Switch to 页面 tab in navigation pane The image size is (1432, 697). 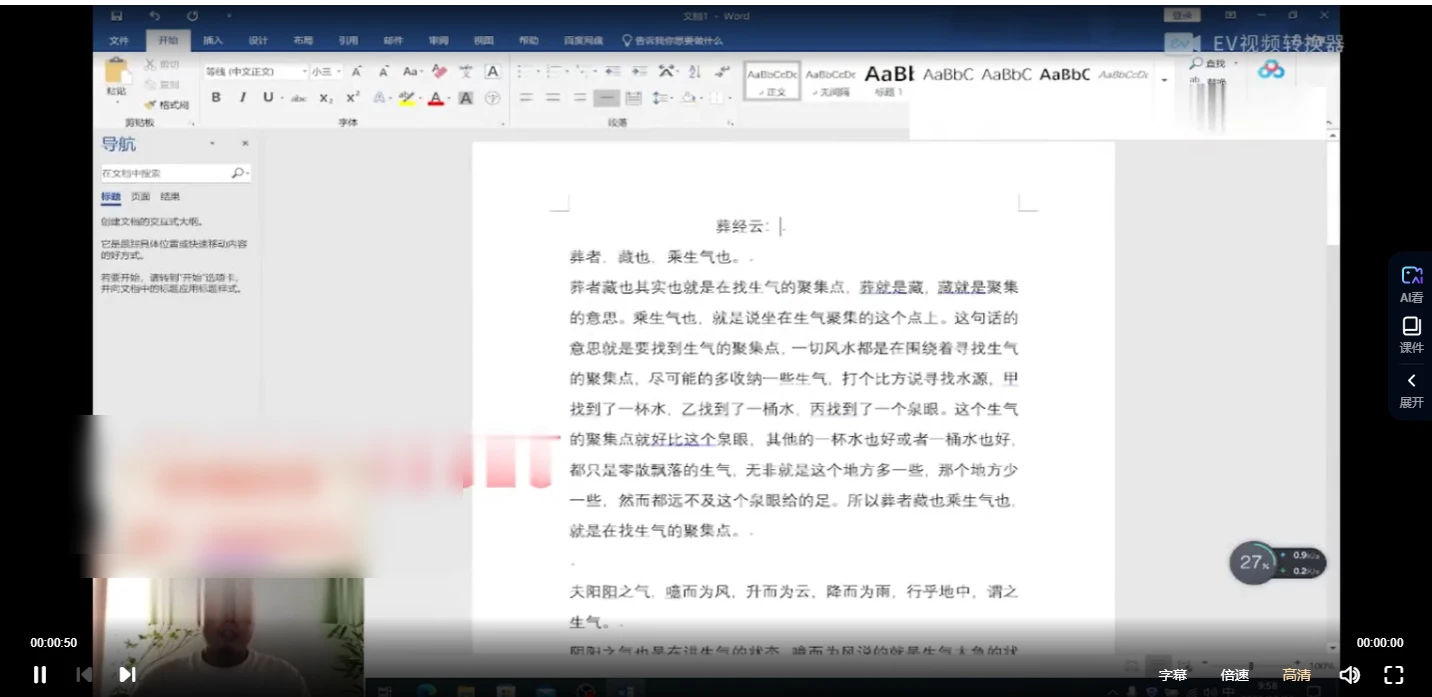(x=140, y=197)
